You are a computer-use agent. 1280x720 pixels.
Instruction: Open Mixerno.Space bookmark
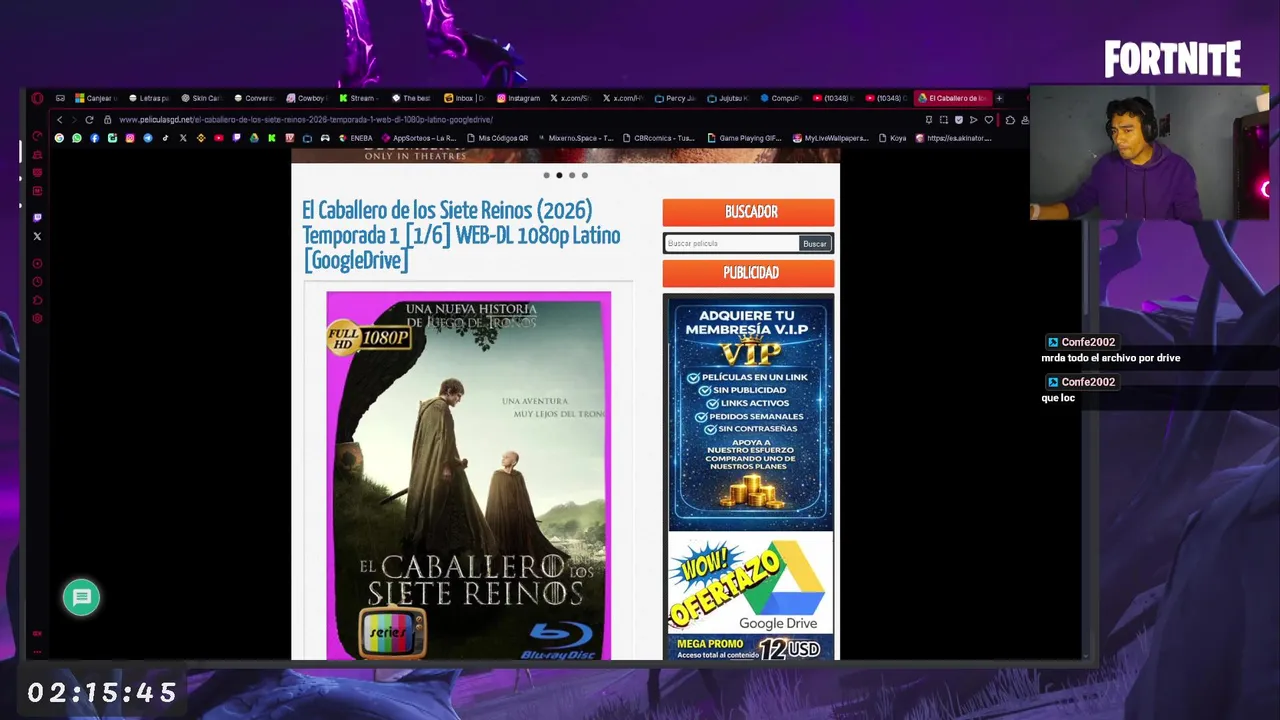pyautogui.click(x=575, y=138)
